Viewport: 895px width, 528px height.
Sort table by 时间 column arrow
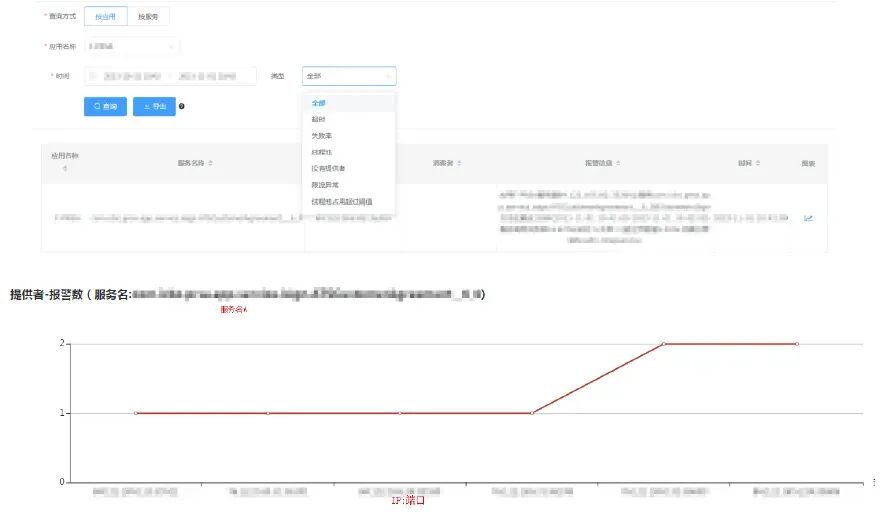coord(758,163)
